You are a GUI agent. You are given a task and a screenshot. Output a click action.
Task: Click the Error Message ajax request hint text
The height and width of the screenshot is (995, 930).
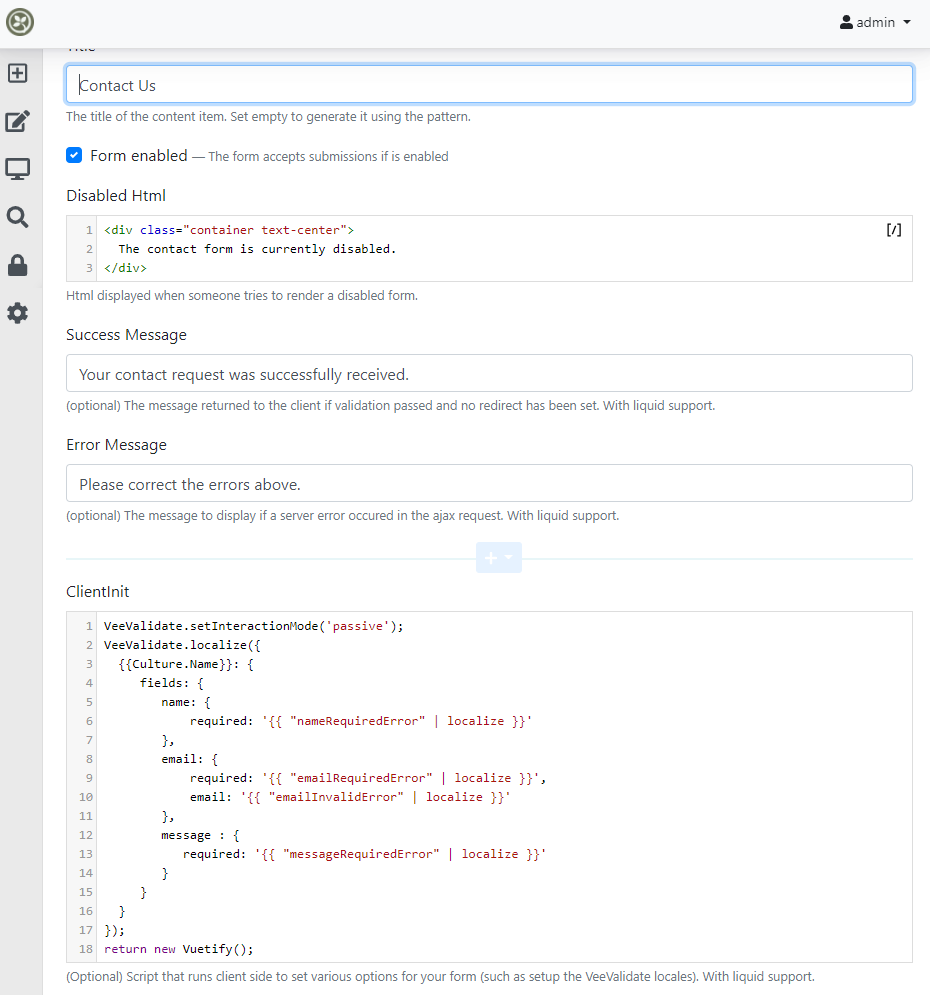tap(343, 515)
